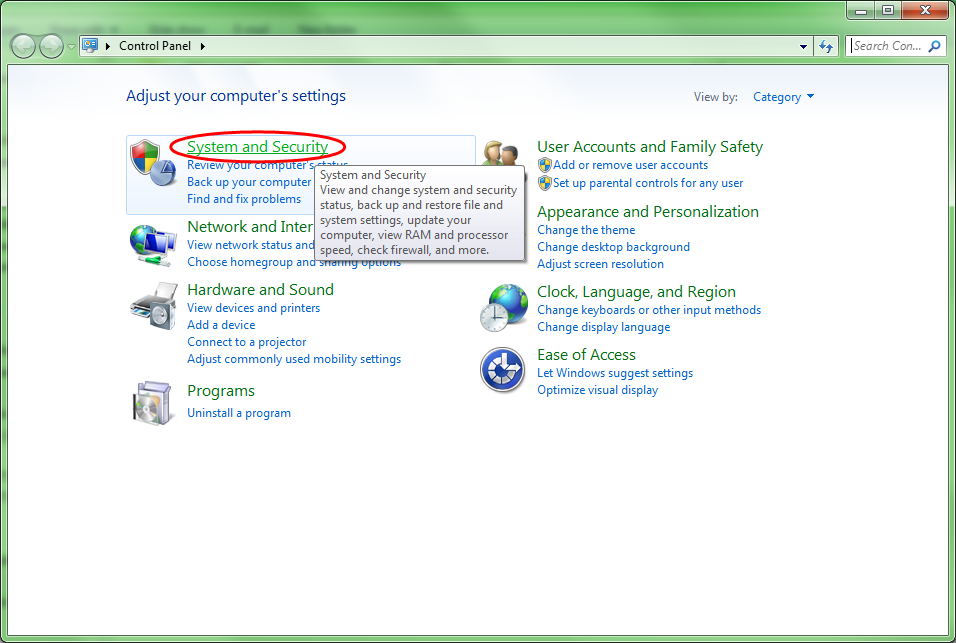Open the View by Category dropdown
This screenshot has width=956, height=643.
pyautogui.click(x=783, y=97)
